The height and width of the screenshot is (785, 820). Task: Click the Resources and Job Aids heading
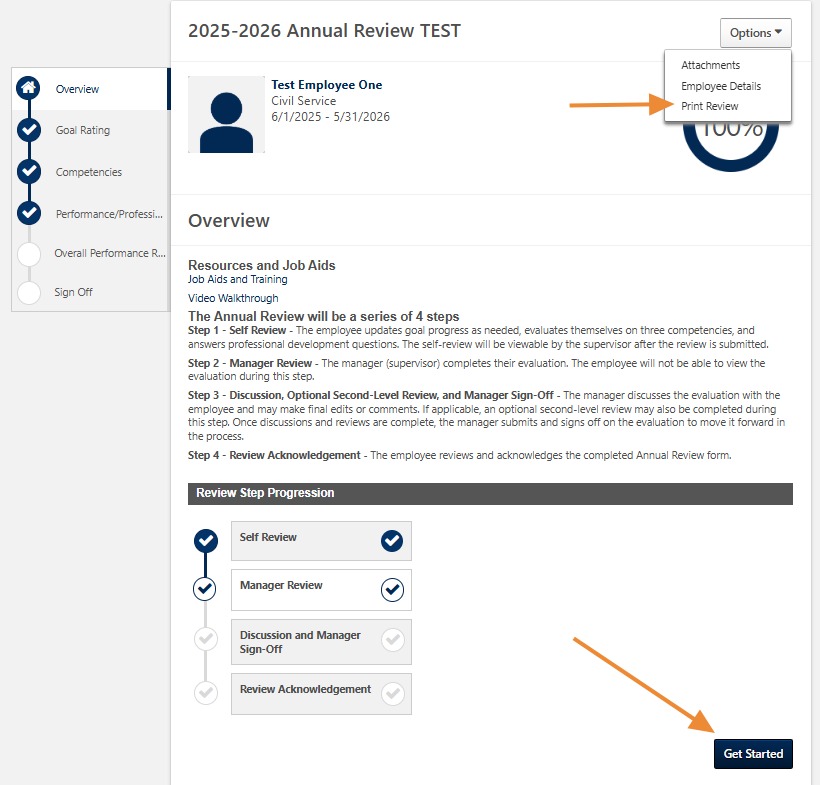point(261,265)
